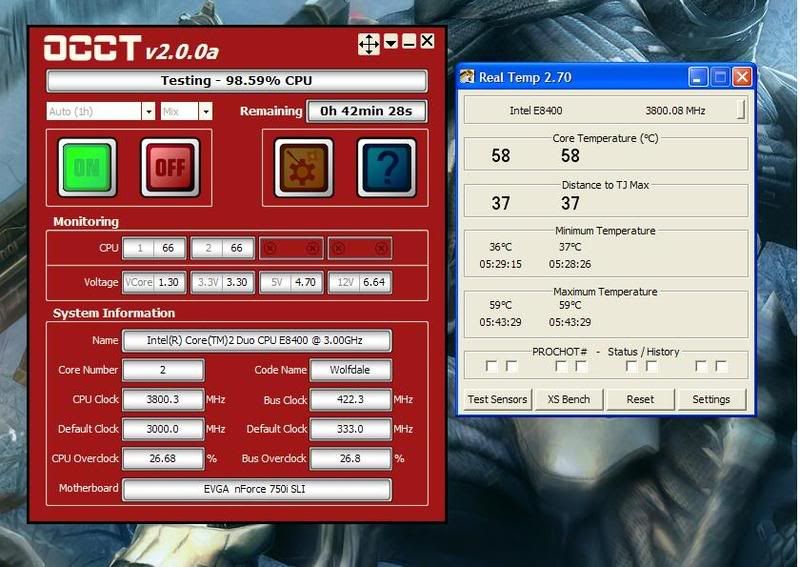This screenshot has width=800, height=567.
Task: Close the OCCT window
Action: [x=427, y=41]
